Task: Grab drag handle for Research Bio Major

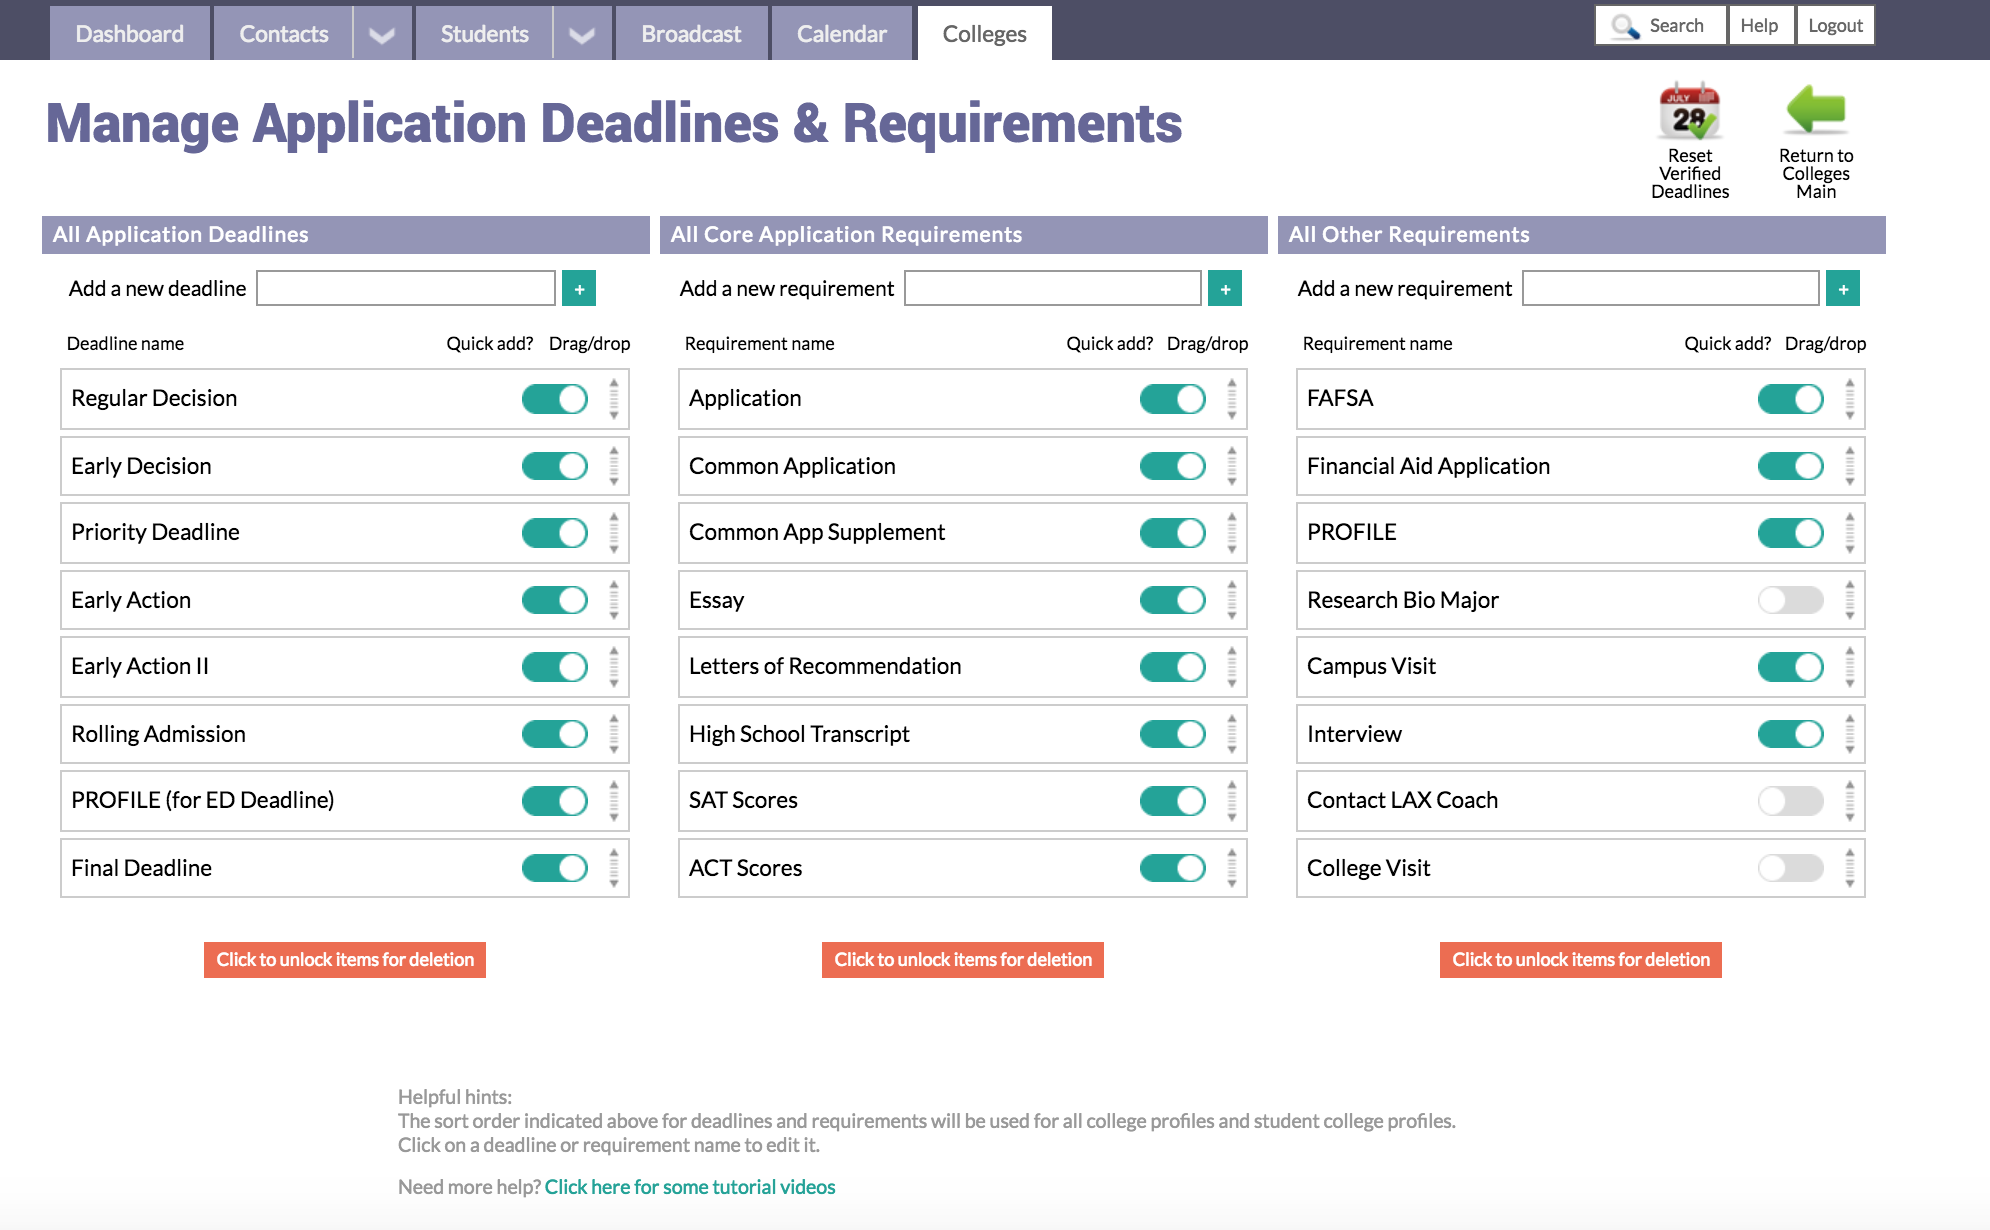Action: (1850, 600)
